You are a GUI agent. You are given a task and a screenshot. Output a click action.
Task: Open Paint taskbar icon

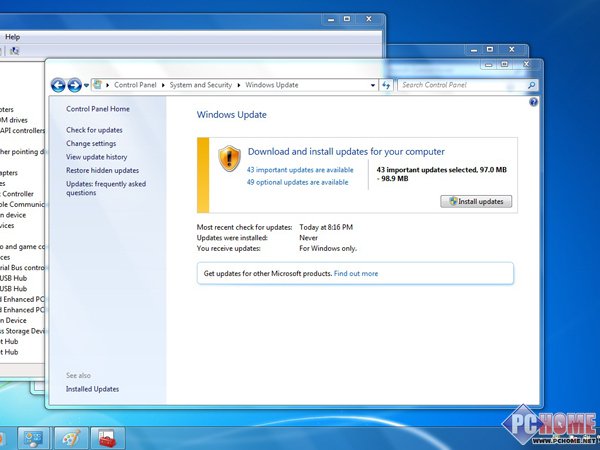[71, 438]
